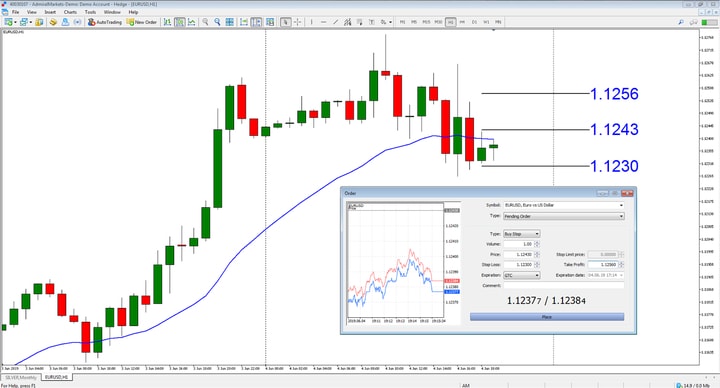Select the crosshair tool
Image resolution: width=720 pixels, height=388 pixels.
coord(298,22)
